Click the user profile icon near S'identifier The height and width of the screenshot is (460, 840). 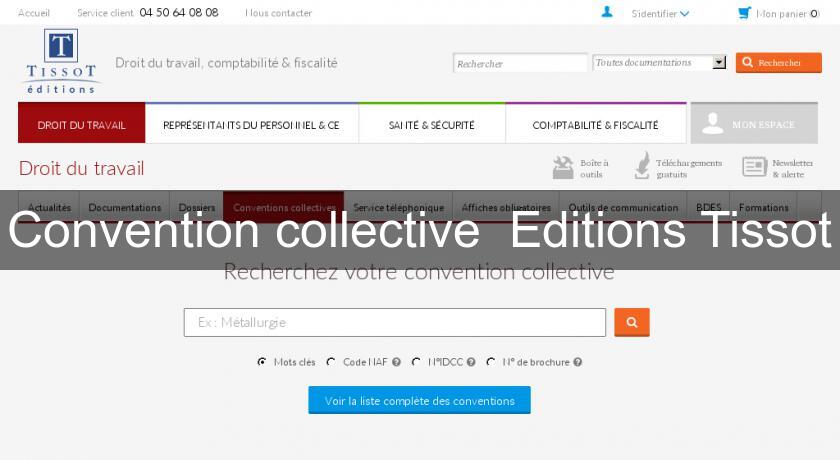click(x=607, y=12)
